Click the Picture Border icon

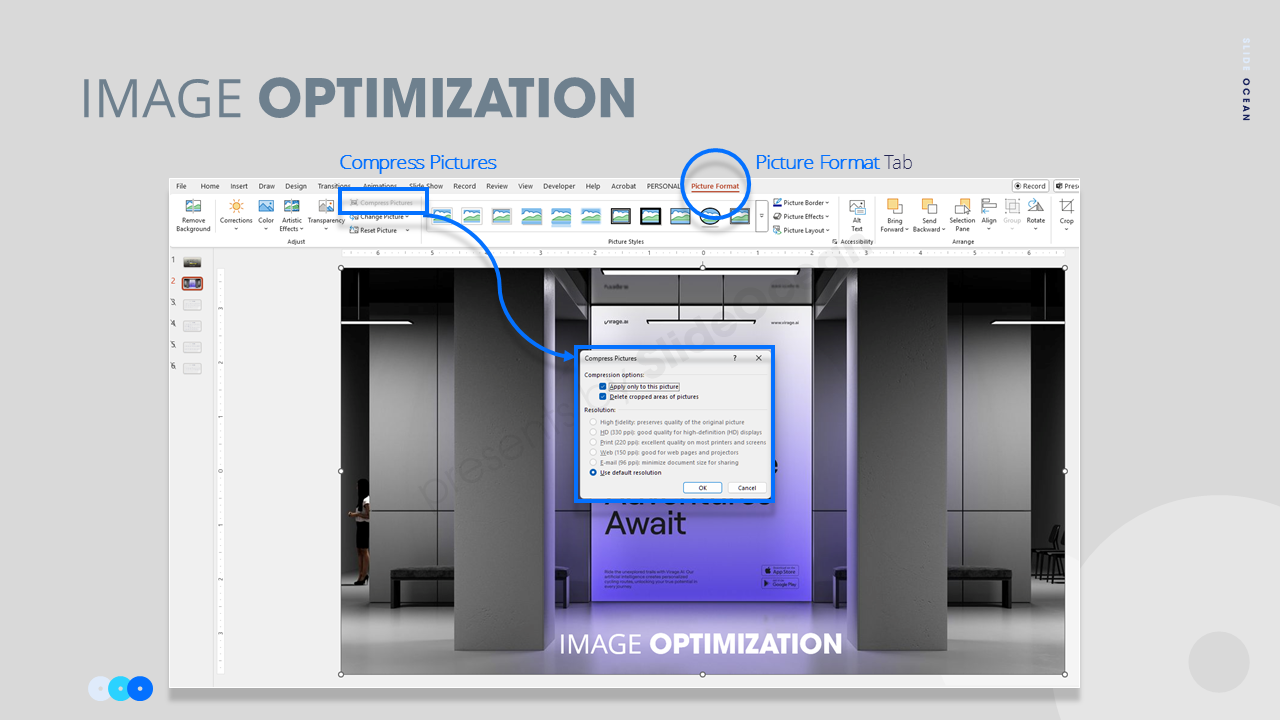[x=778, y=202]
